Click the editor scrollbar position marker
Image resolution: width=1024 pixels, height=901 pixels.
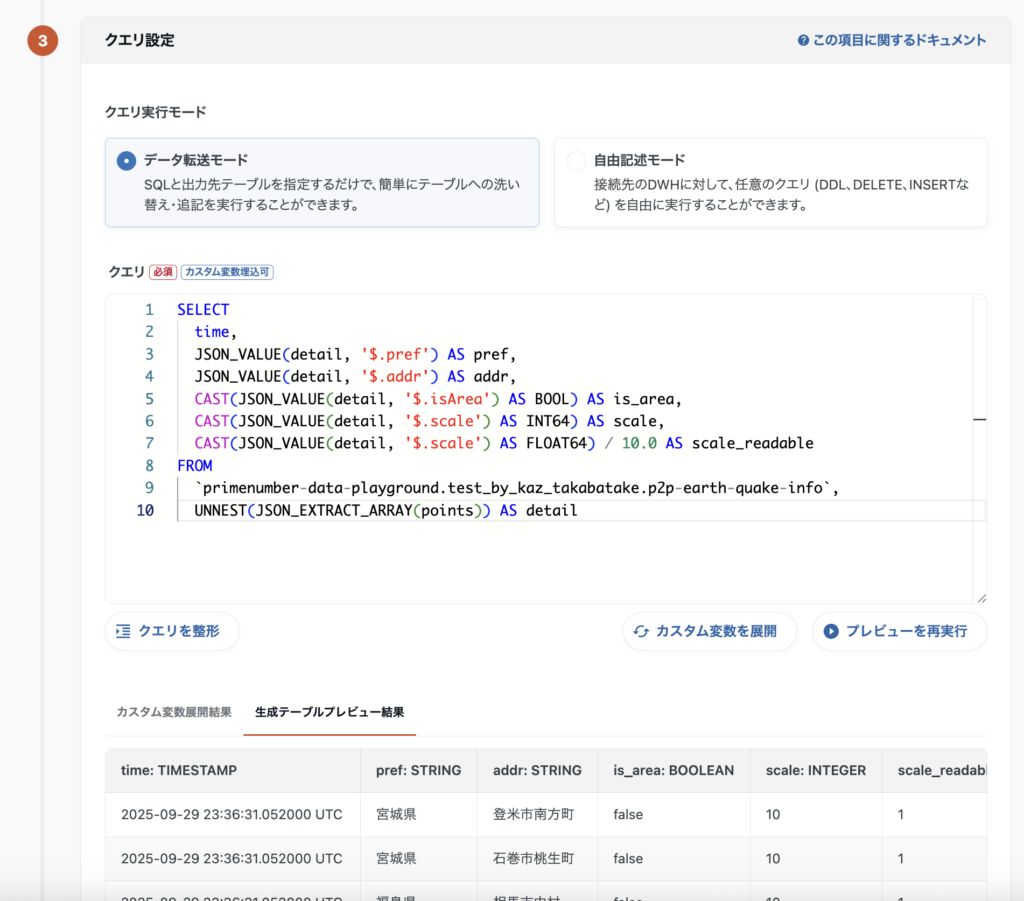click(980, 421)
